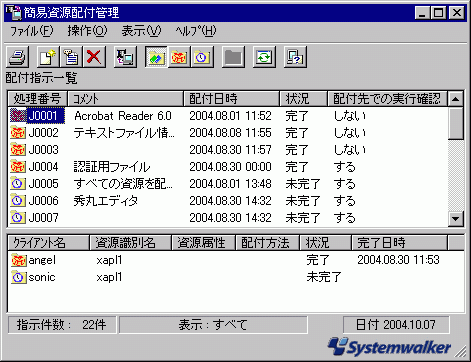The width and height of the screenshot is (471, 362).
Task: Click the red X delete icon
Action: click(x=94, y=57)
